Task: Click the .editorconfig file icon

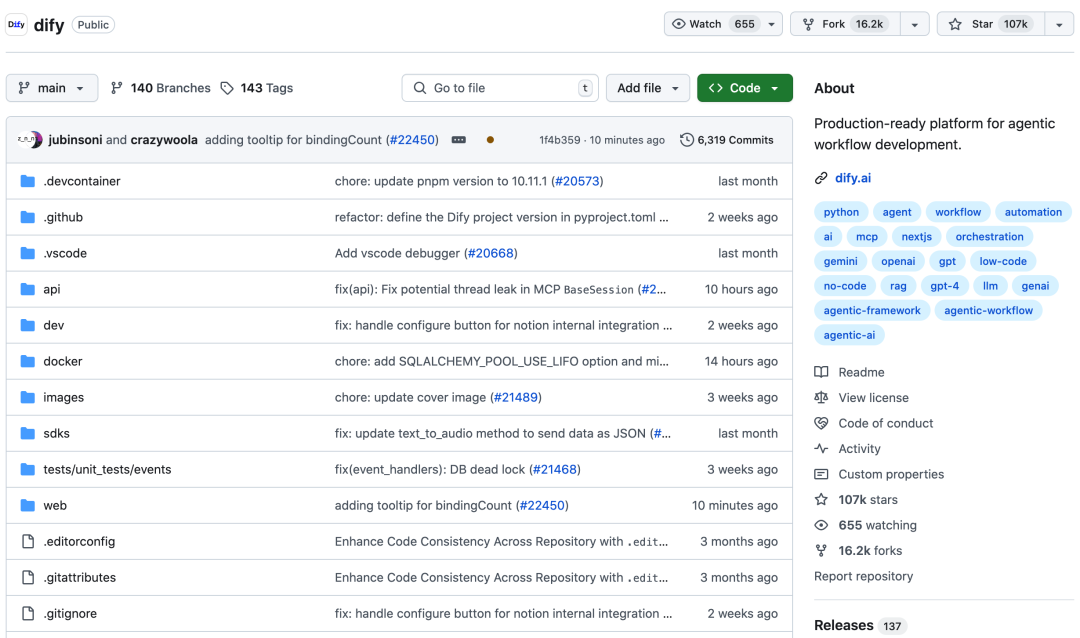Action: (x=28, y=542)
